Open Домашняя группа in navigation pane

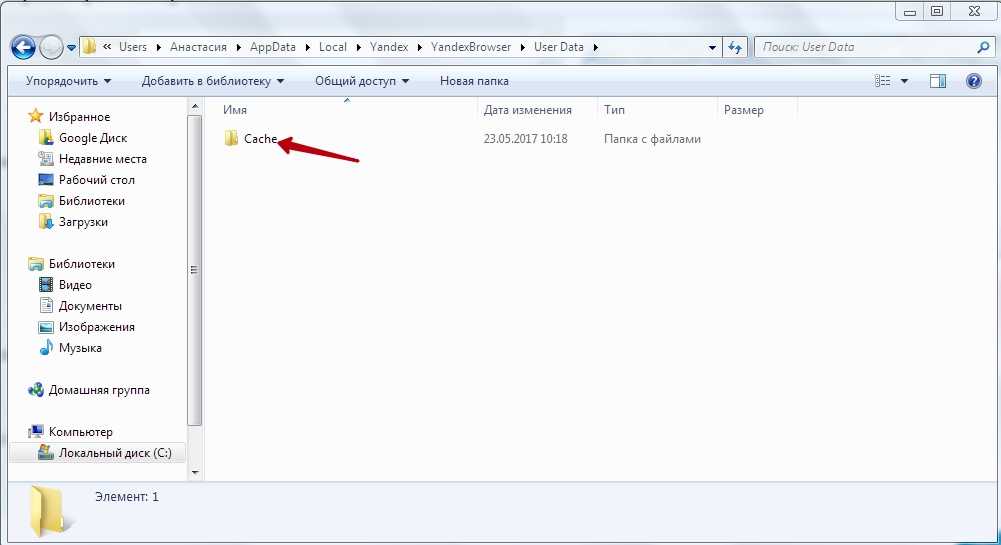tap(99, 390)
